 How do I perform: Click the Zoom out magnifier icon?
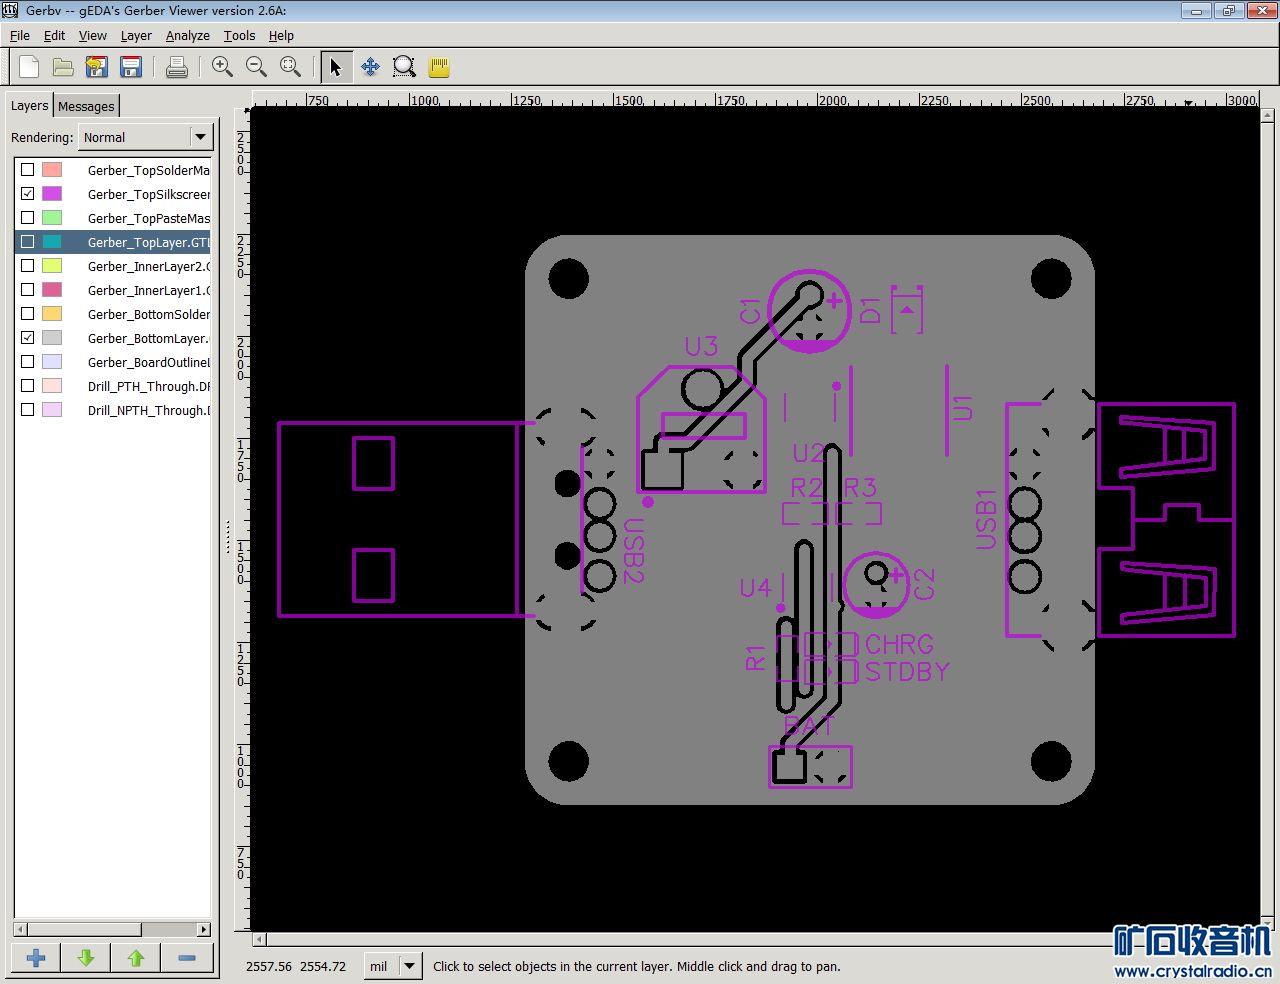tap(256, 67)
